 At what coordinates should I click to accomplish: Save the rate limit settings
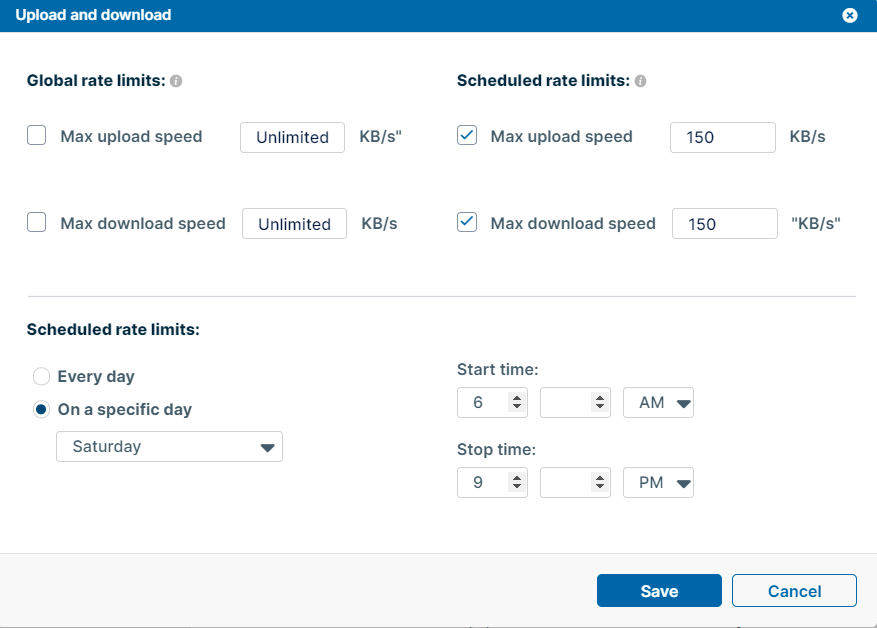[658, 590]
